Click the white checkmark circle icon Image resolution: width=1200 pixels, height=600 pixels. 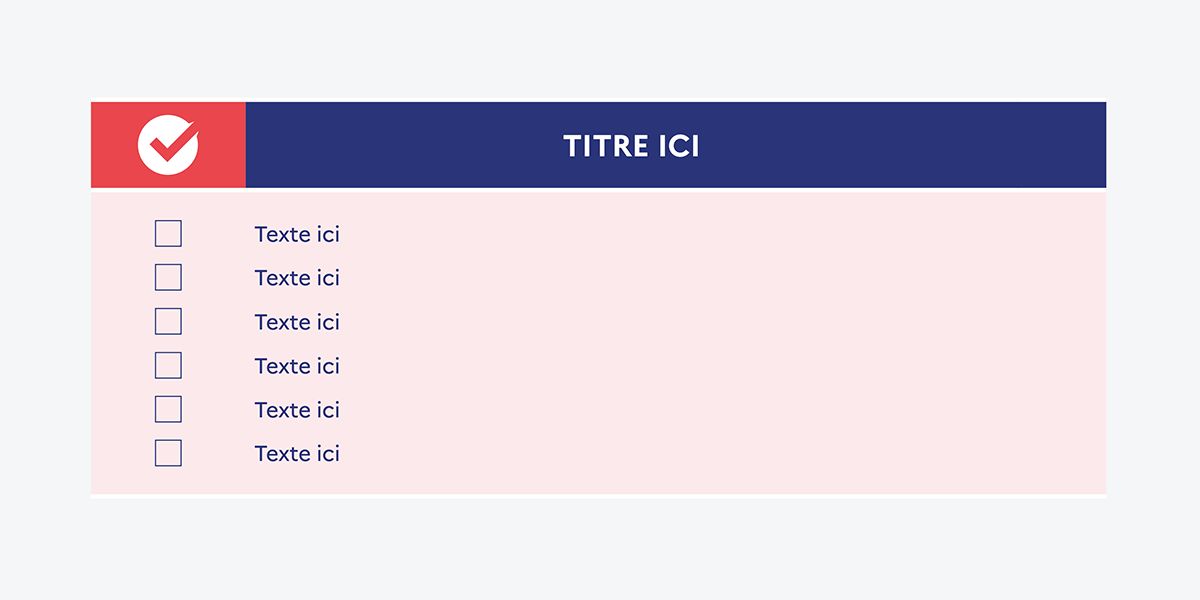168,145
